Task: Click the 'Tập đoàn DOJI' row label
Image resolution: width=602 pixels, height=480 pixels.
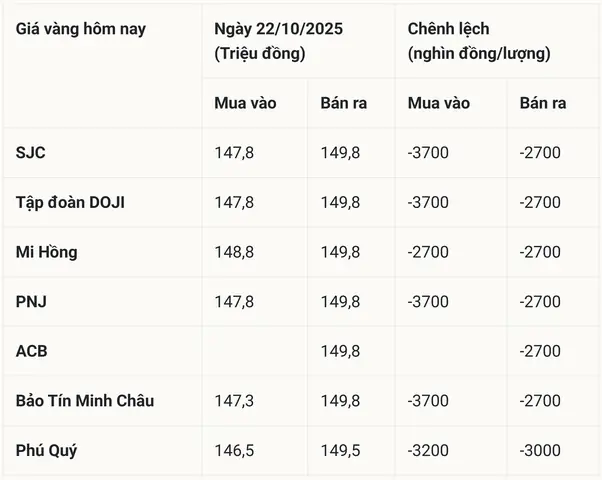Action: click(70, 202)
